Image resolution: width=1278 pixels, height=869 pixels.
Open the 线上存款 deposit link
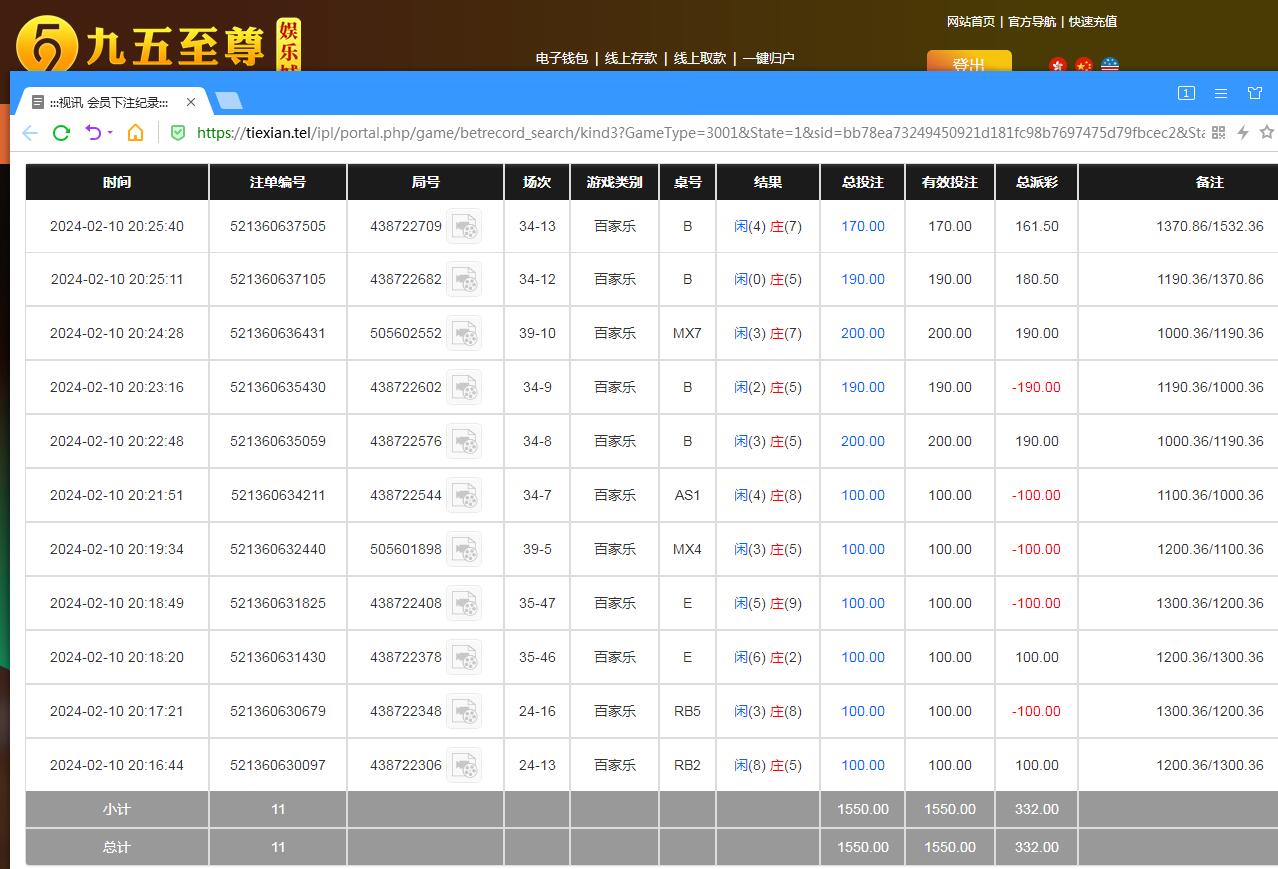tap(631, 58)
